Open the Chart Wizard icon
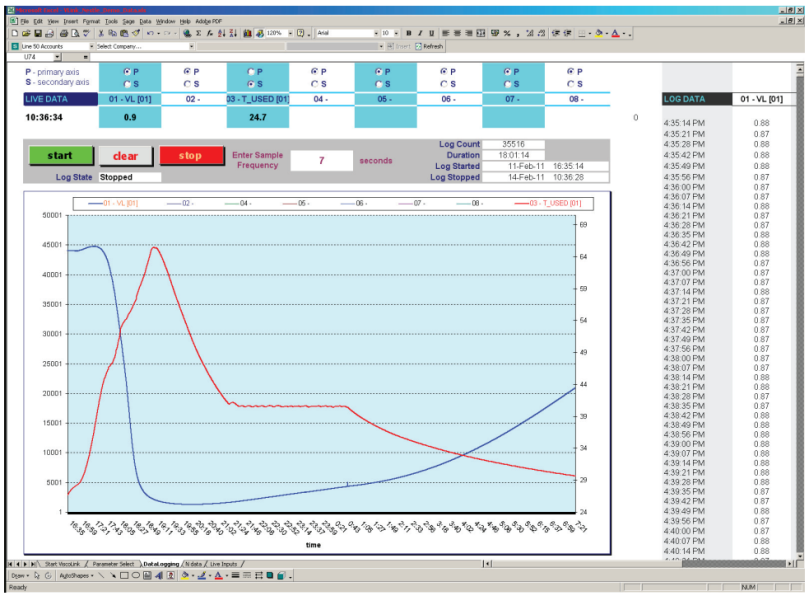Screen dimensions: 809x596 (247, 33)
